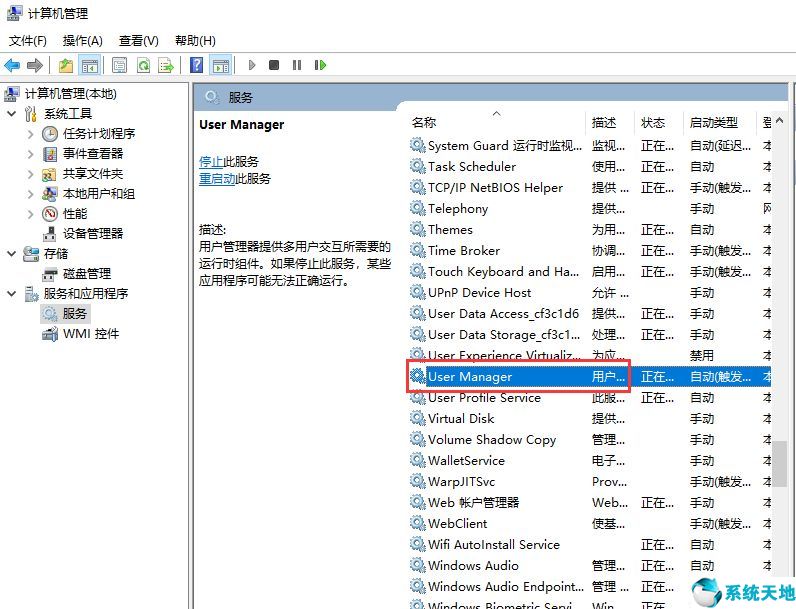Expand the 性能 node arrow
Screen dimensions: 796x609
click(30, 214)
